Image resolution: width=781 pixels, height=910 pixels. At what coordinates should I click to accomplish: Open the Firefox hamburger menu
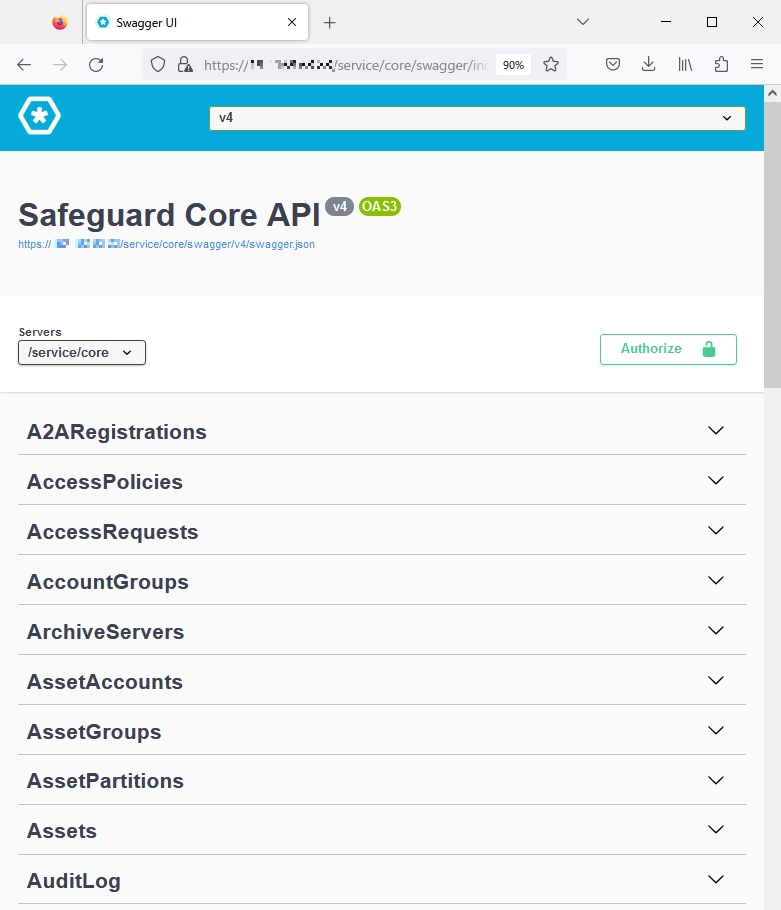(x=757, y=64)
